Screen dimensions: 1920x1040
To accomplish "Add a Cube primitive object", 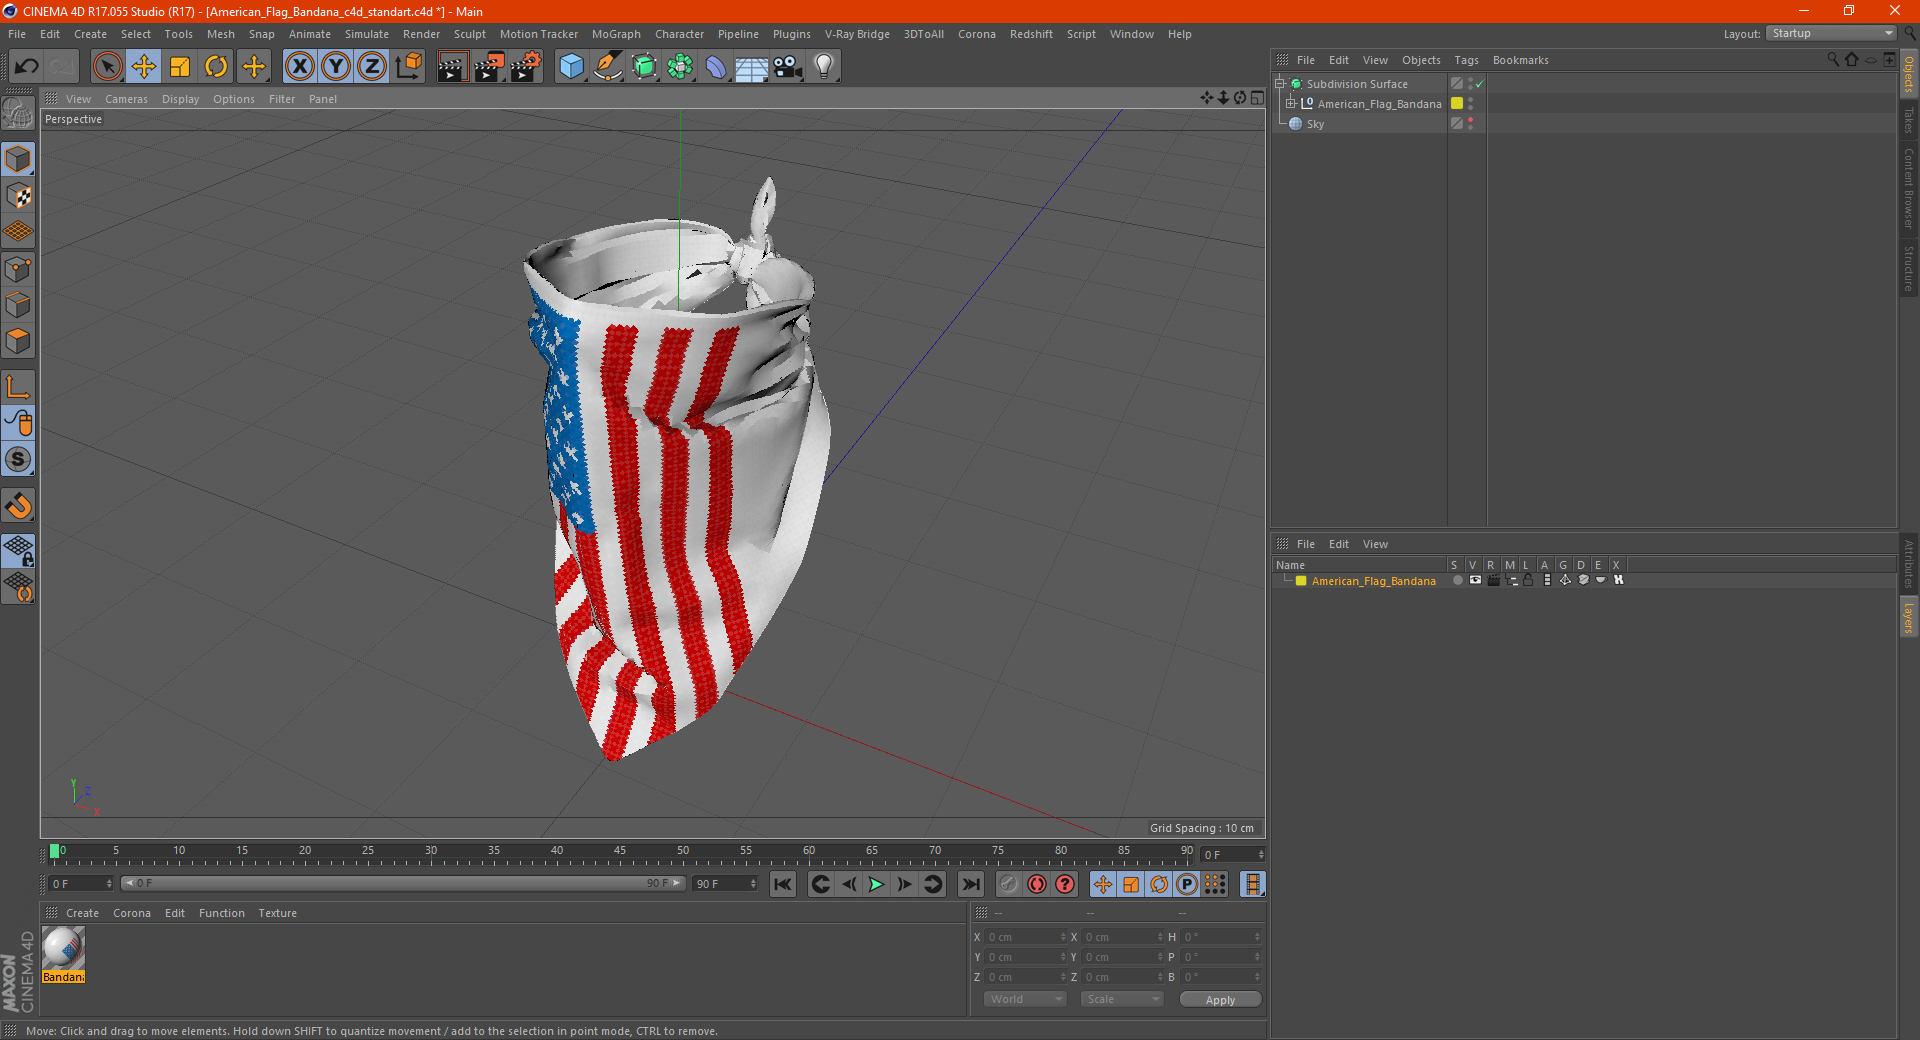I will point(571,67).
